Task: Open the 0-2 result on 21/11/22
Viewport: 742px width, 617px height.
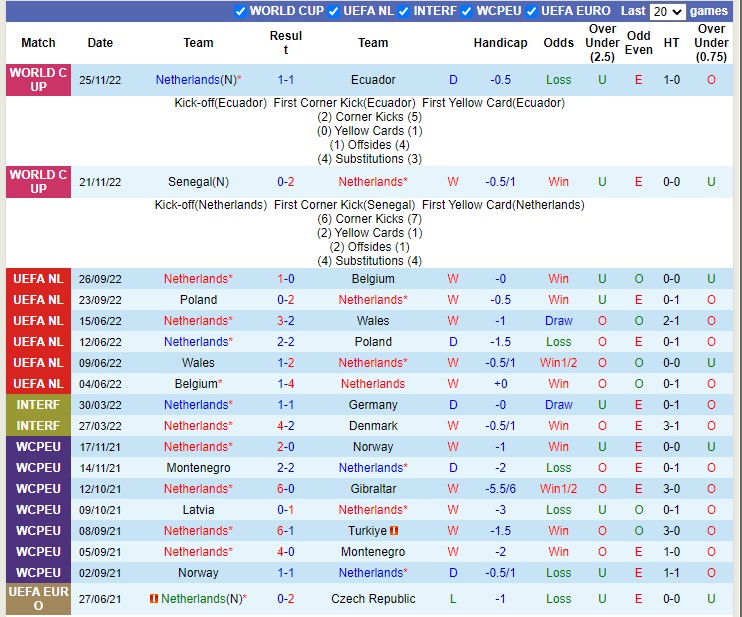Action: coord(285,182)
